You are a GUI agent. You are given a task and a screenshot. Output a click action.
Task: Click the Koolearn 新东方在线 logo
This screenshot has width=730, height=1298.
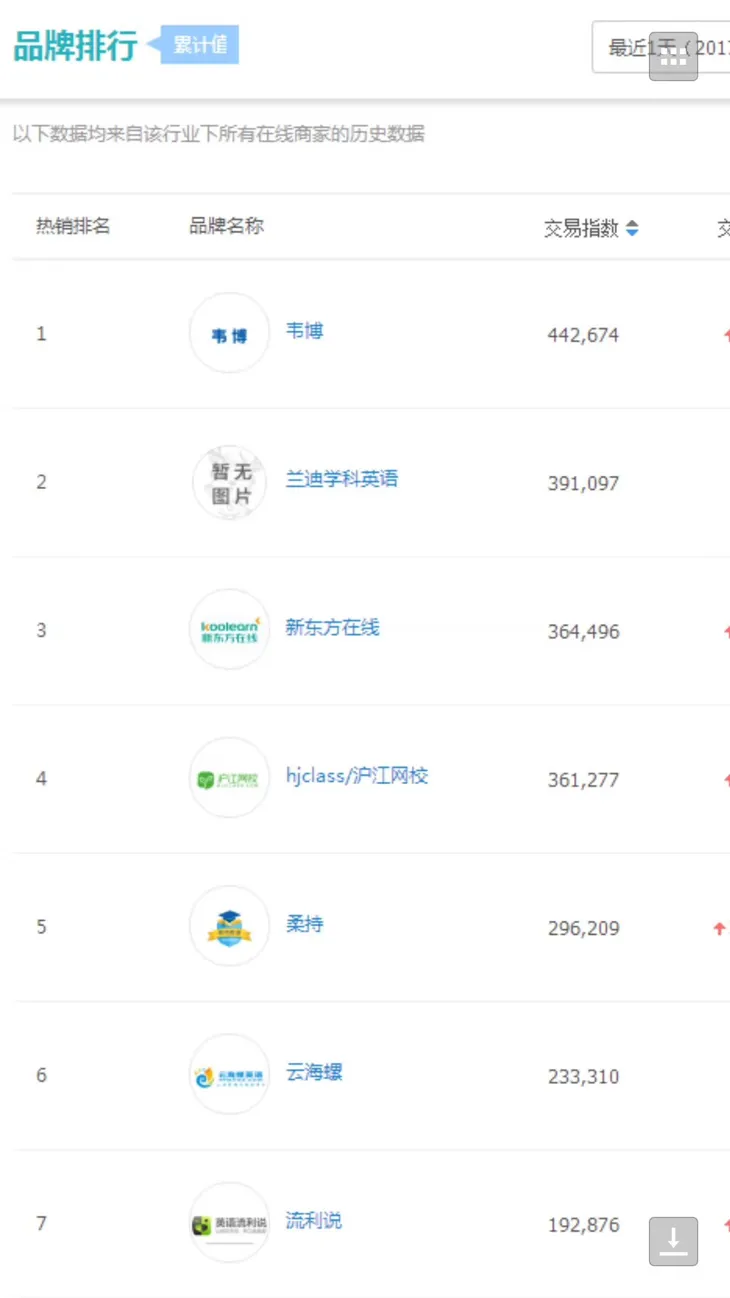coord(229,630)
